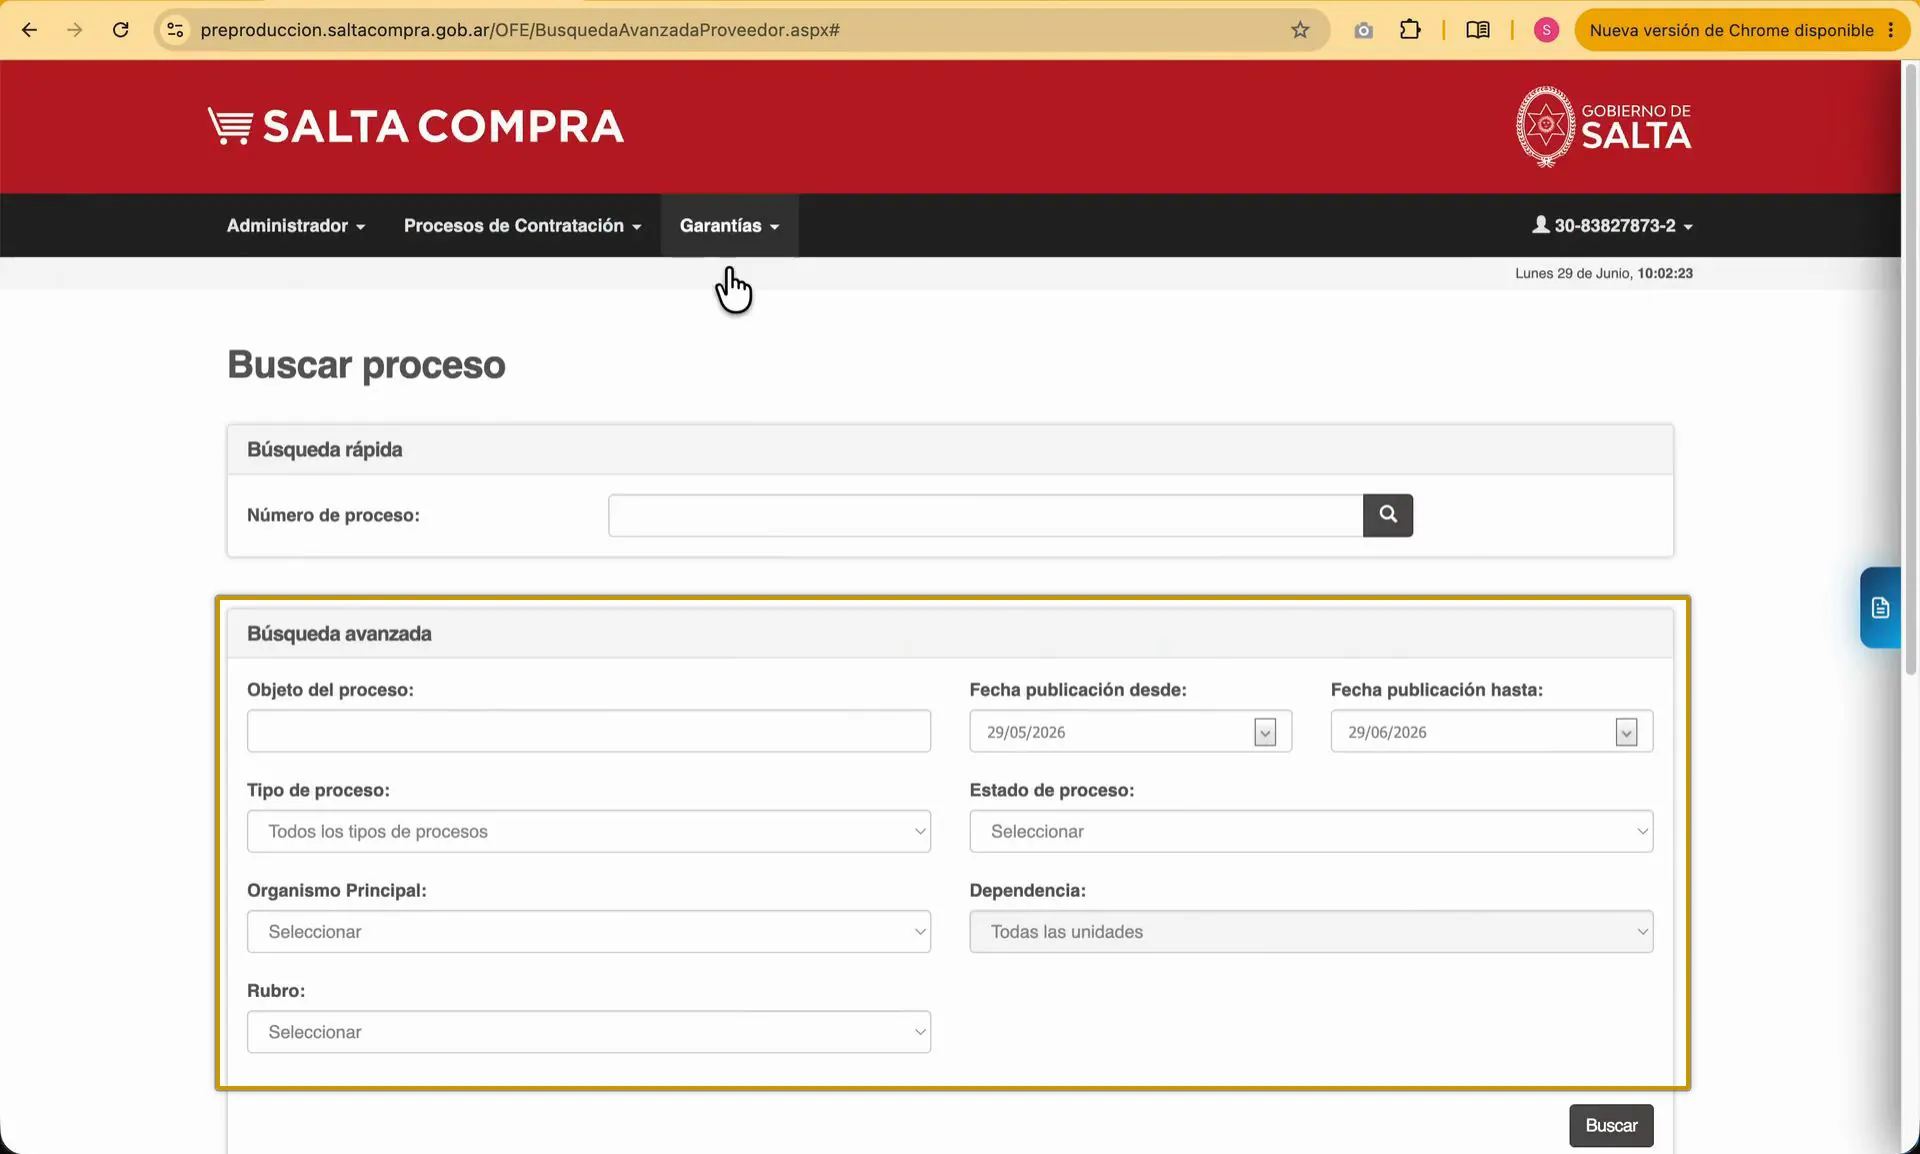Open user account menu 30-83827873-2
Image resolution: width=1920 pixels, height=1154 pixels.
point(1612,226)
